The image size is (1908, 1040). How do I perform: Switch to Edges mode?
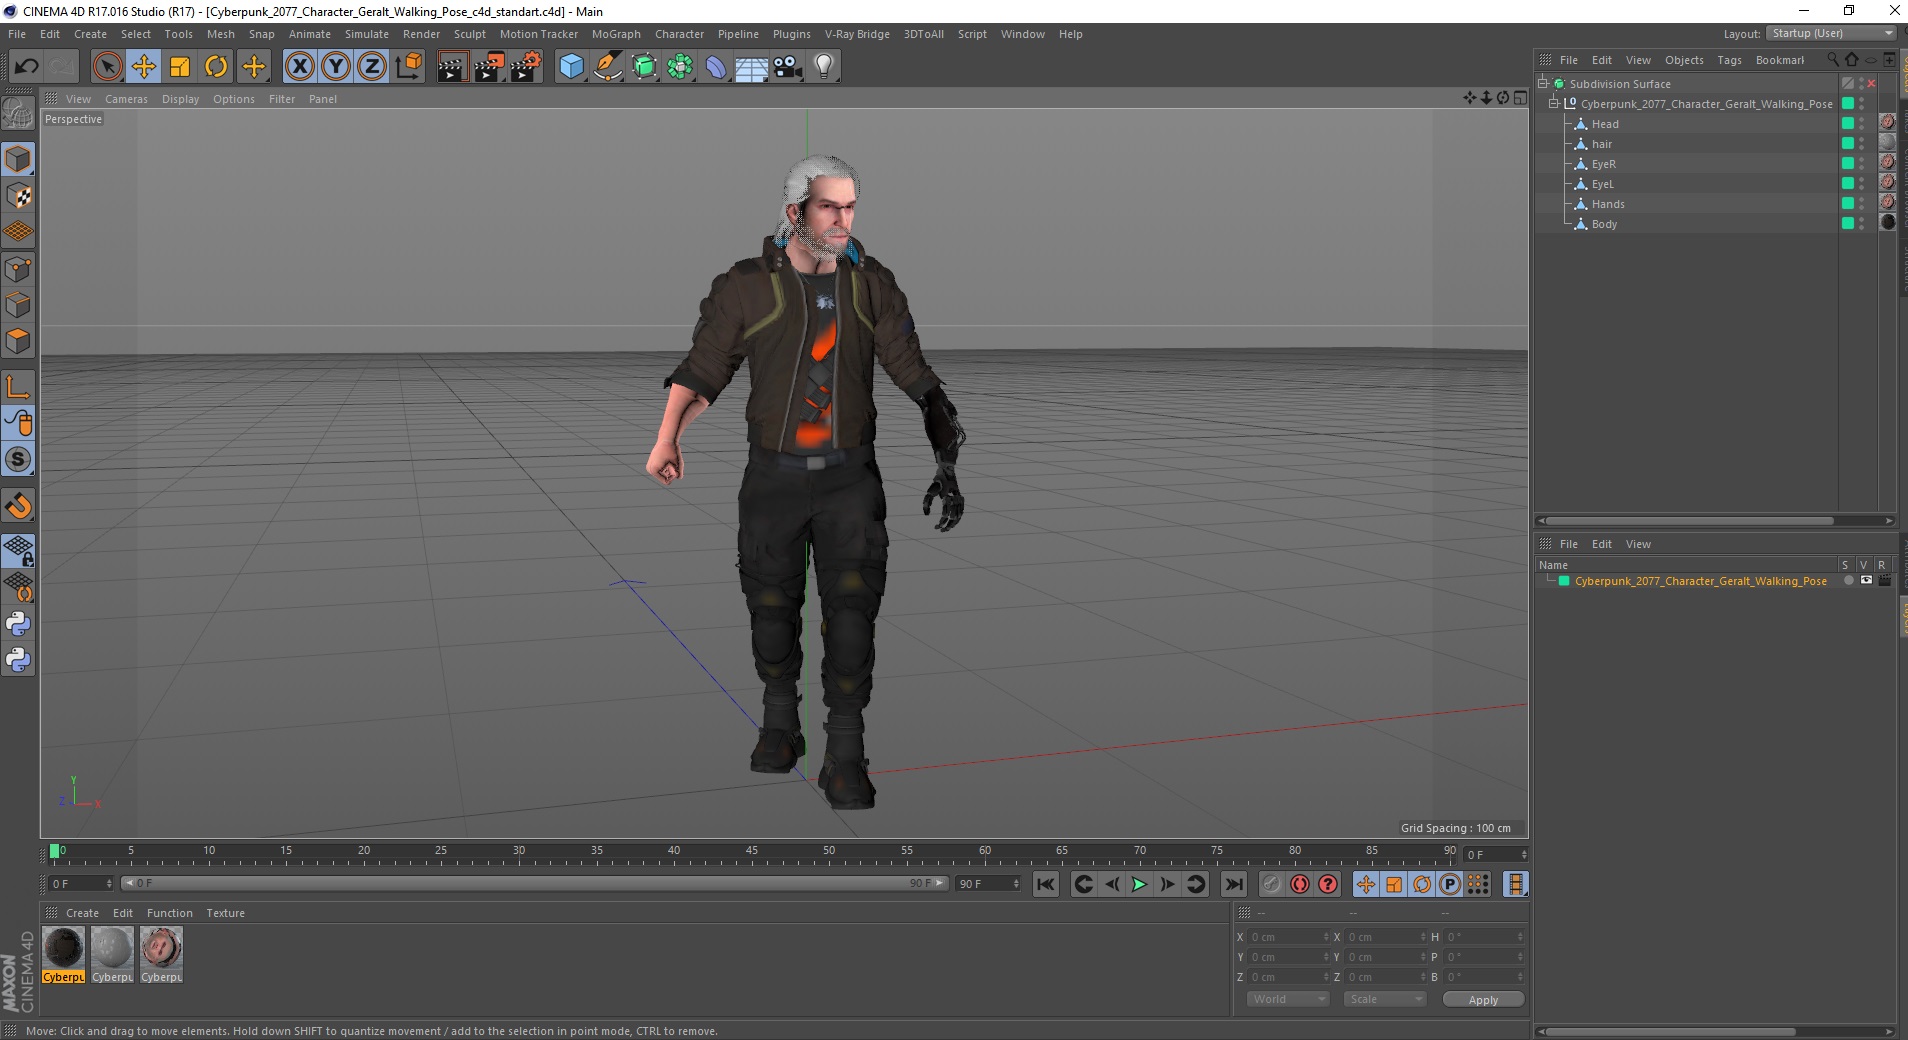tap(18, 305)
